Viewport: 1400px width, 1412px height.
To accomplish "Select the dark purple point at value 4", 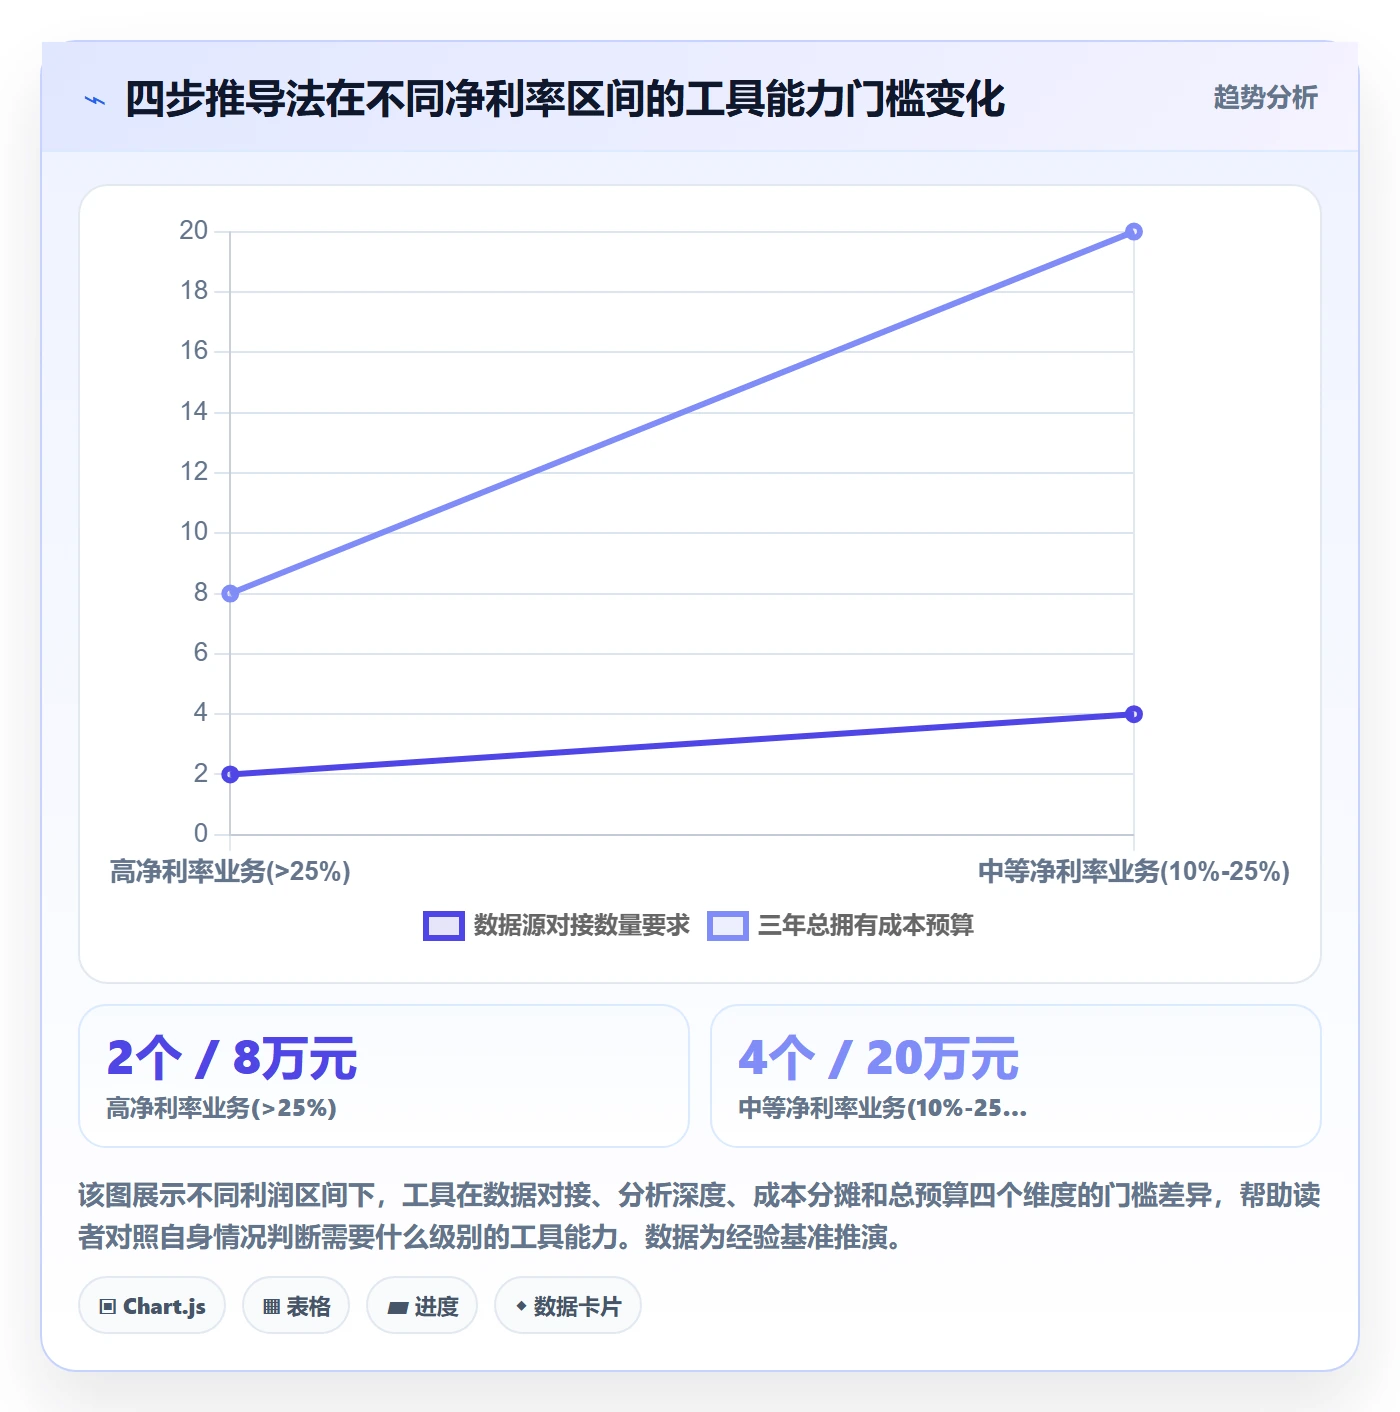I will tap(1133, 714).
